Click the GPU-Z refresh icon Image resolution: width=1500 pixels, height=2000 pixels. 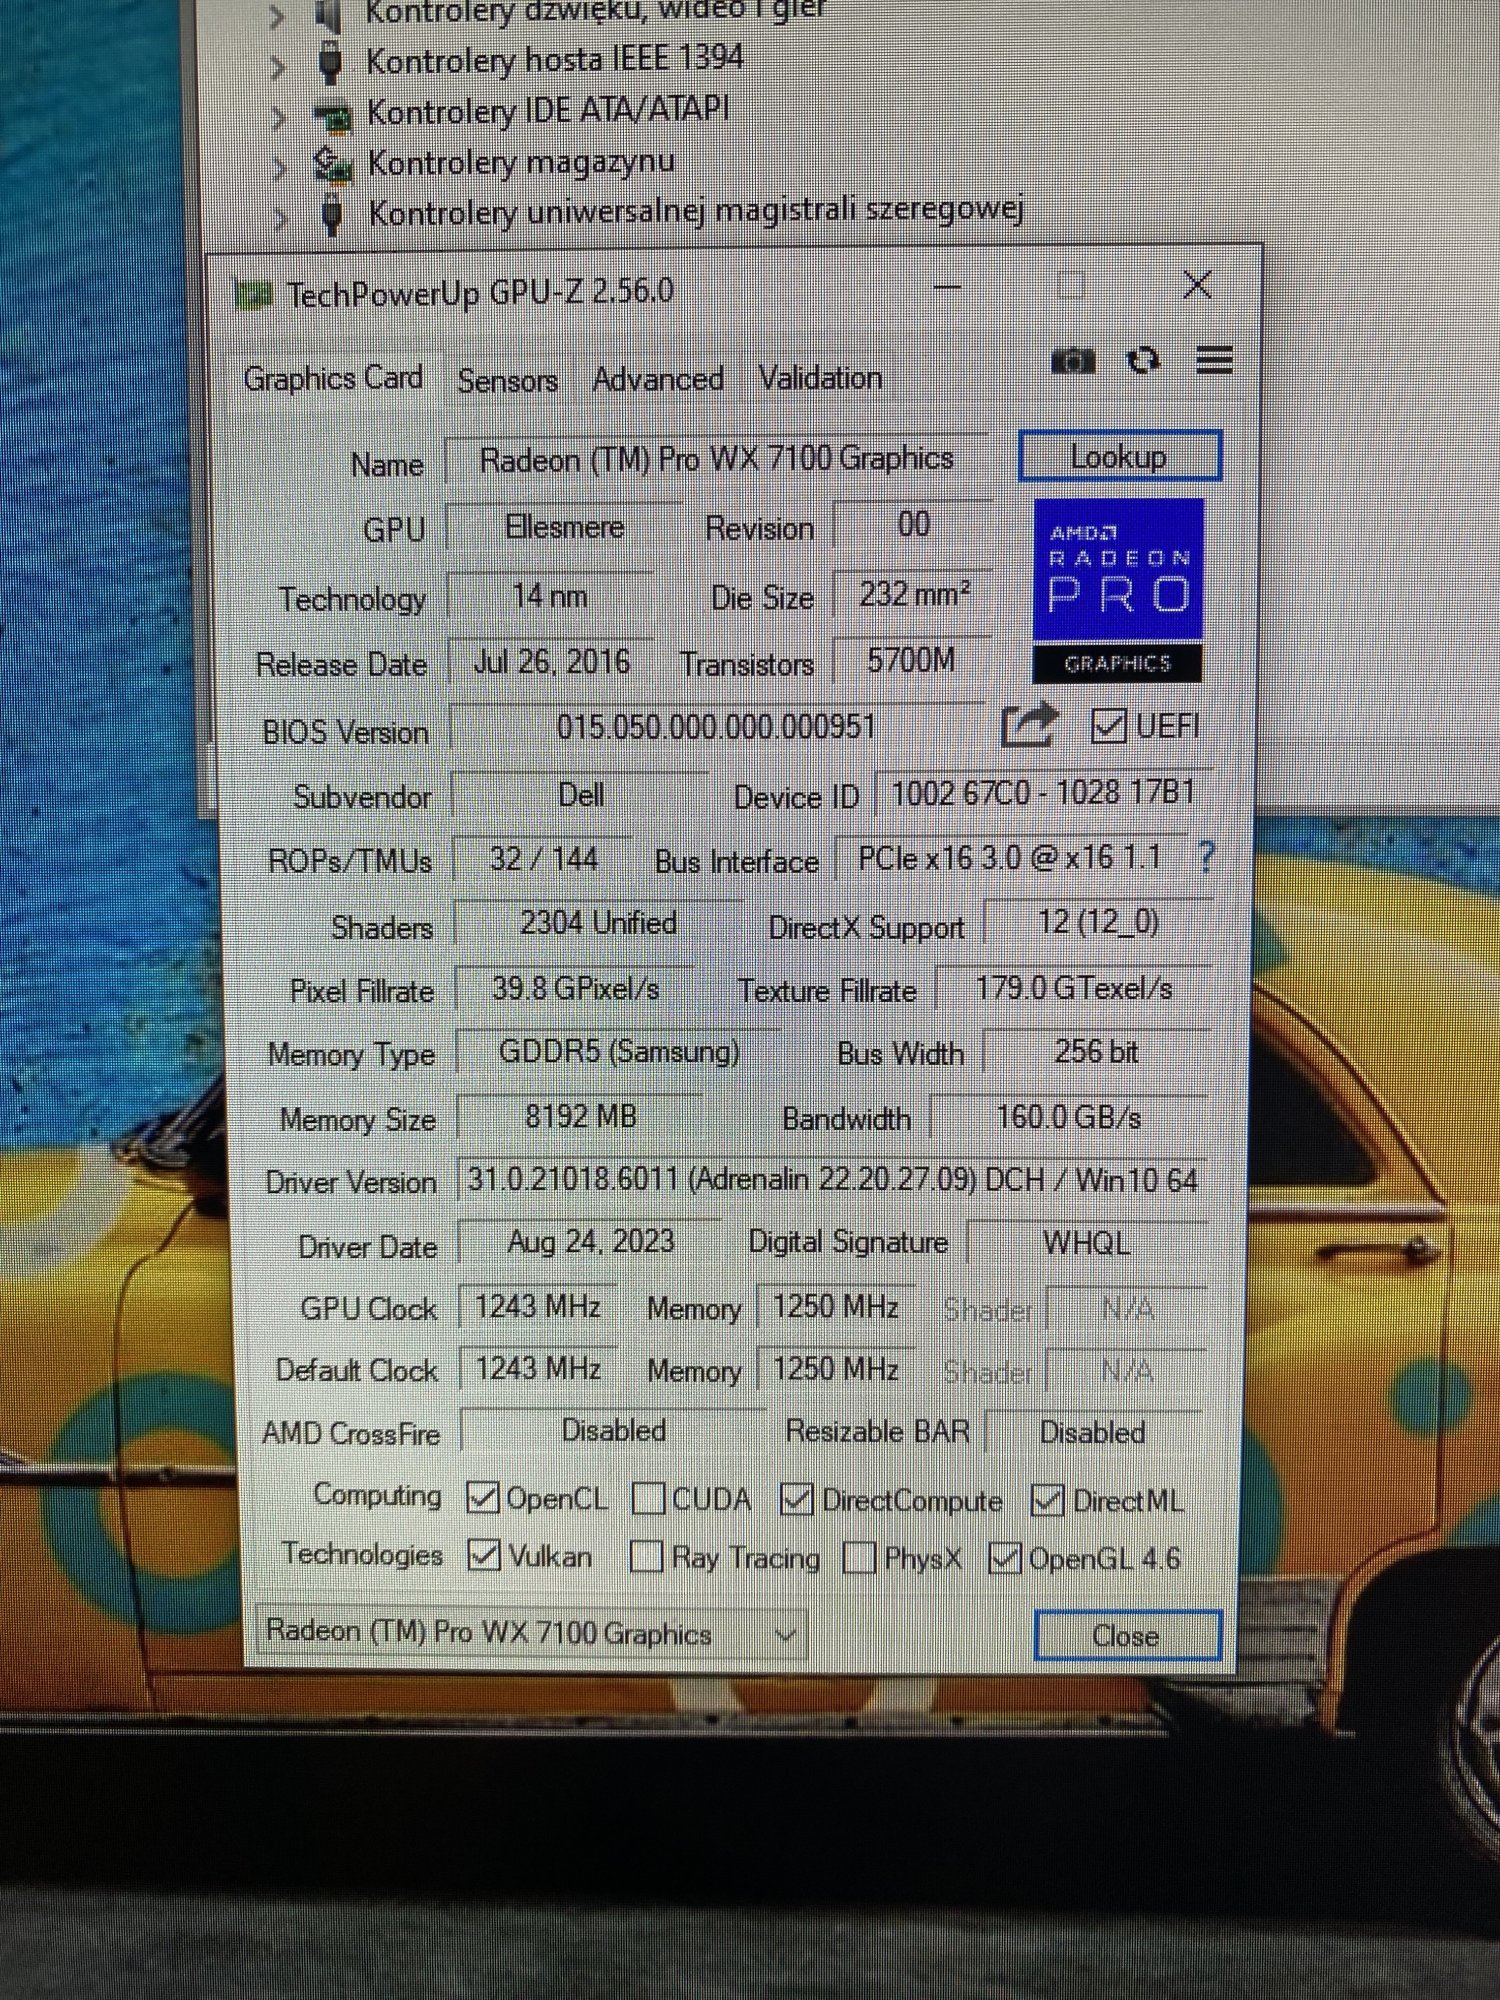(1143, 360)
